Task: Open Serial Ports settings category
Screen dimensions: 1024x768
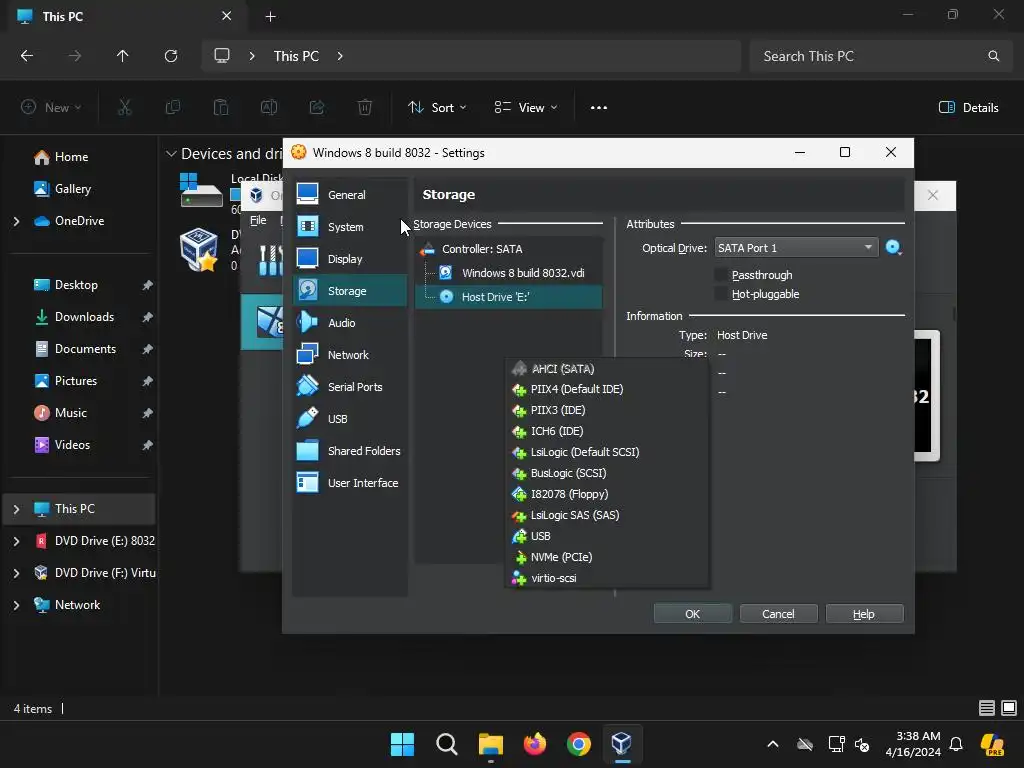Action: click(x=349, y=387)
